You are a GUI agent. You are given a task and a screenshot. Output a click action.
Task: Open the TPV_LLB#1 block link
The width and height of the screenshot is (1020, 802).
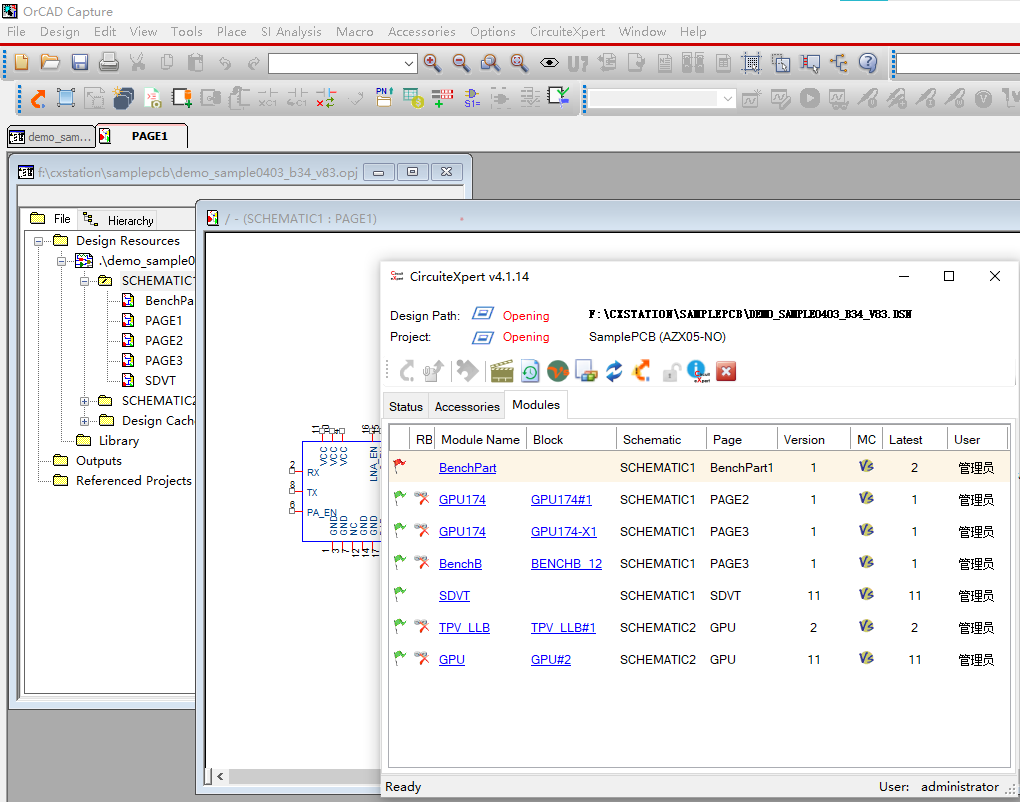click(563, 628)
